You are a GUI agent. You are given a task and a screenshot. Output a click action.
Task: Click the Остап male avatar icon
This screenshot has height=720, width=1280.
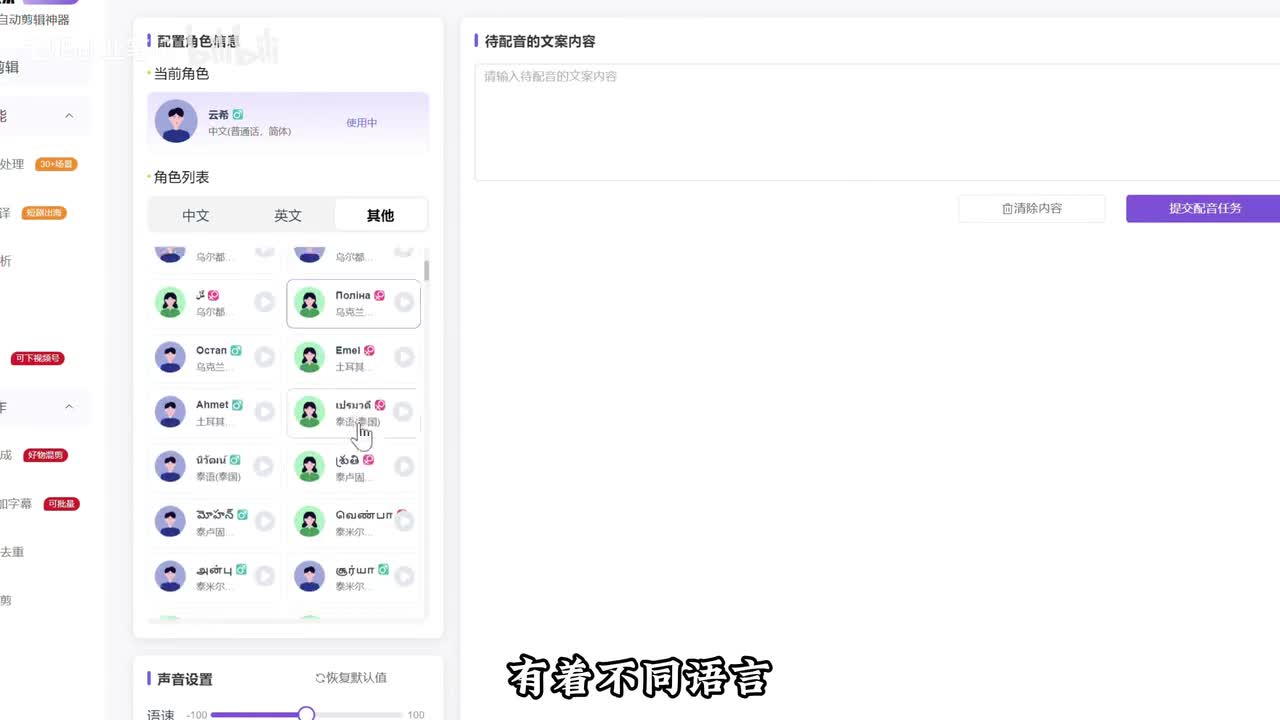pos(170,357)
